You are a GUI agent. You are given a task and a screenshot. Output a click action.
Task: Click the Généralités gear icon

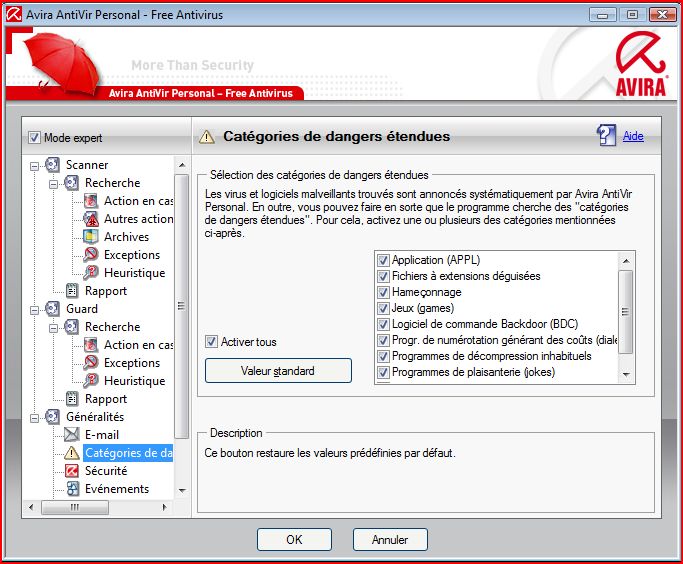point(52,416)
